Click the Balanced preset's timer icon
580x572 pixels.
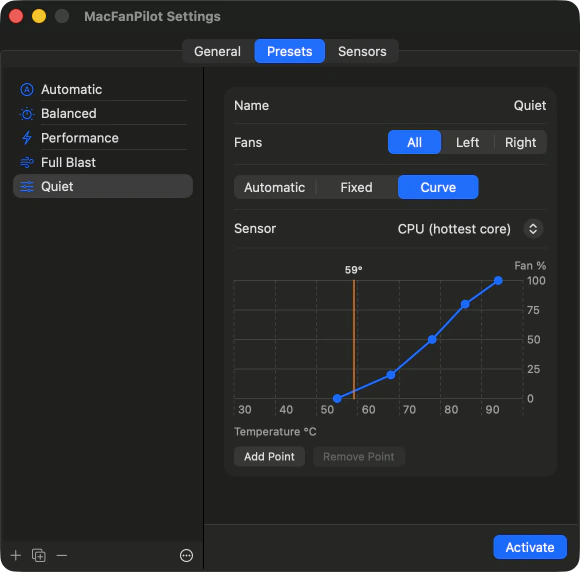coord(27,114)
